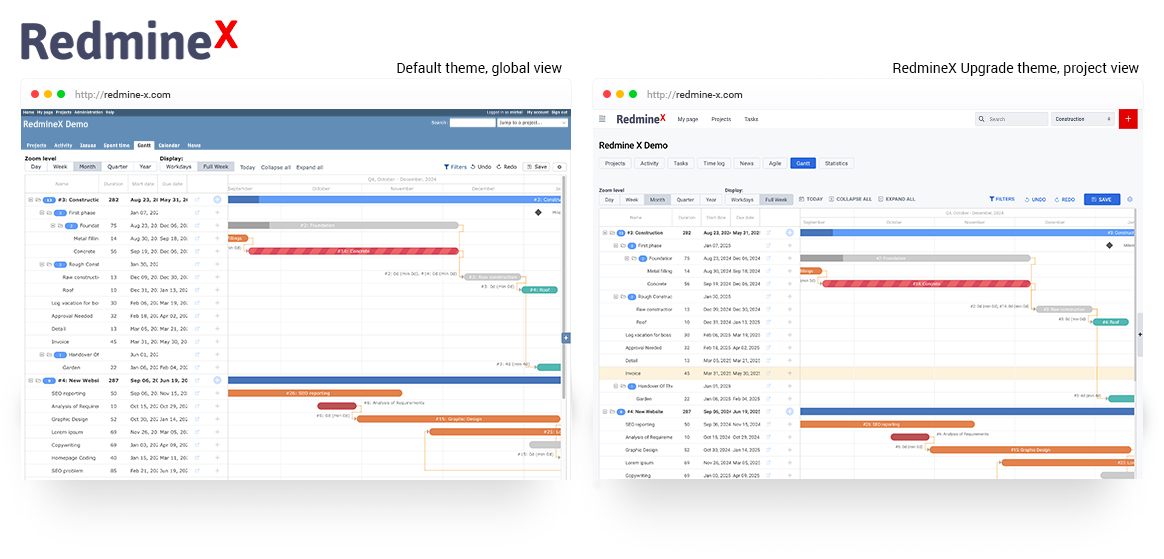Viewport: 1164px width, 559px height.
Task: Open Time log tab in Upgrade theme
Action: [714, 163]
